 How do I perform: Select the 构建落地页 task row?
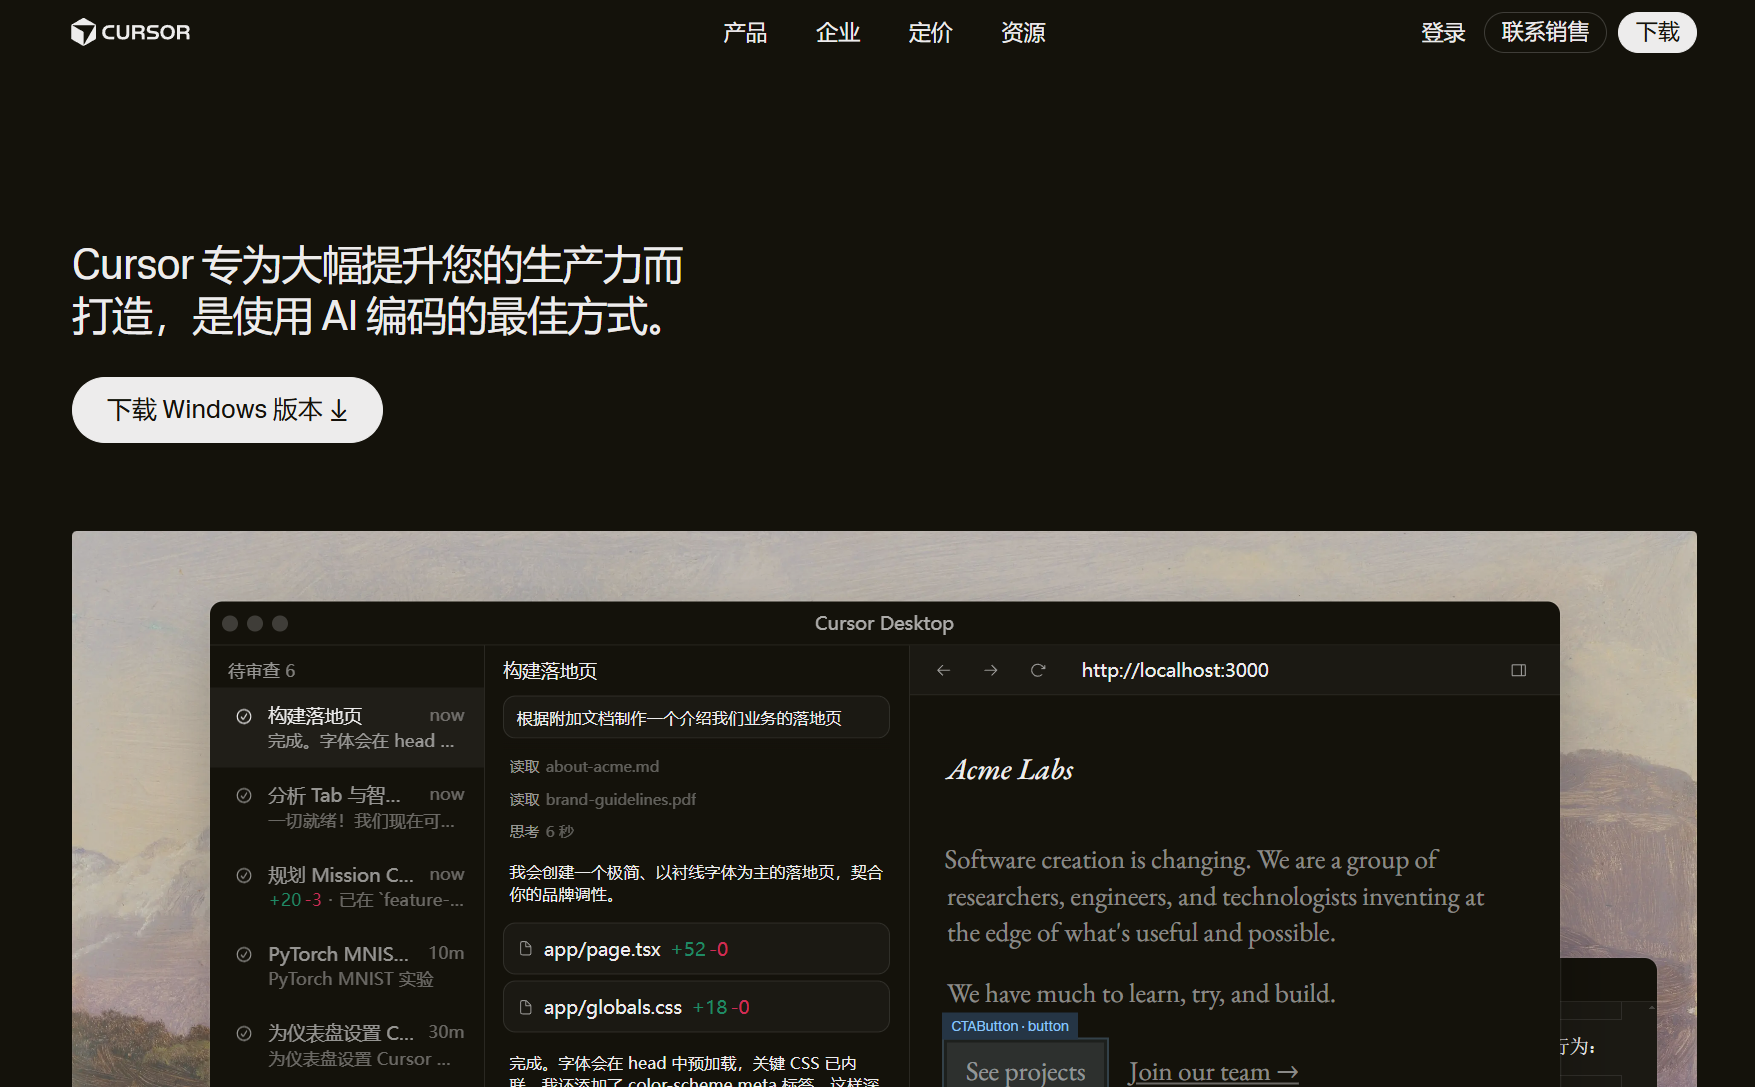click(347, 727)
